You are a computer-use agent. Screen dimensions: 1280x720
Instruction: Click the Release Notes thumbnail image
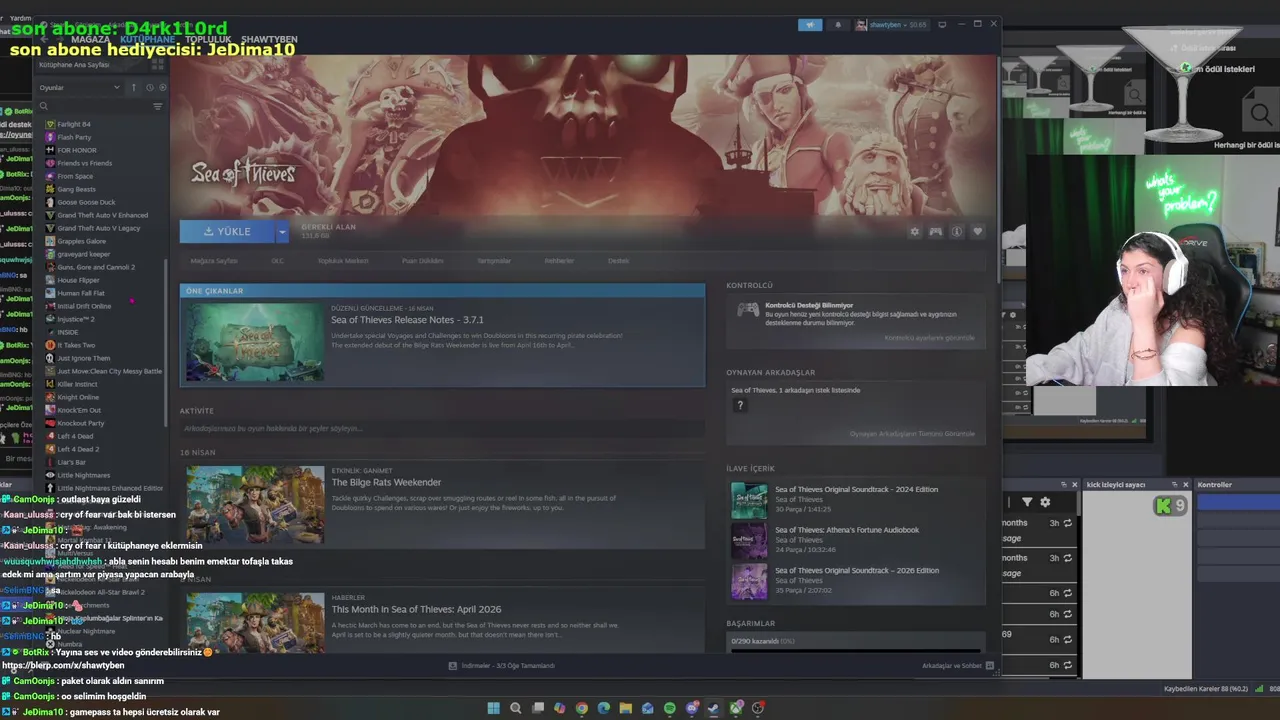pos(255,342)
